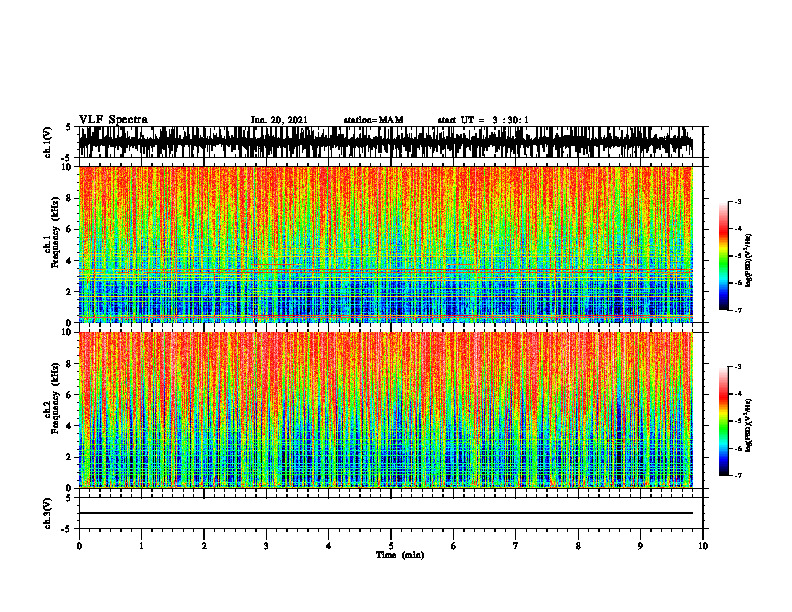The image size is (792, 612).
Task: Click time axis tick label "3"
Action: pos(266,546)
